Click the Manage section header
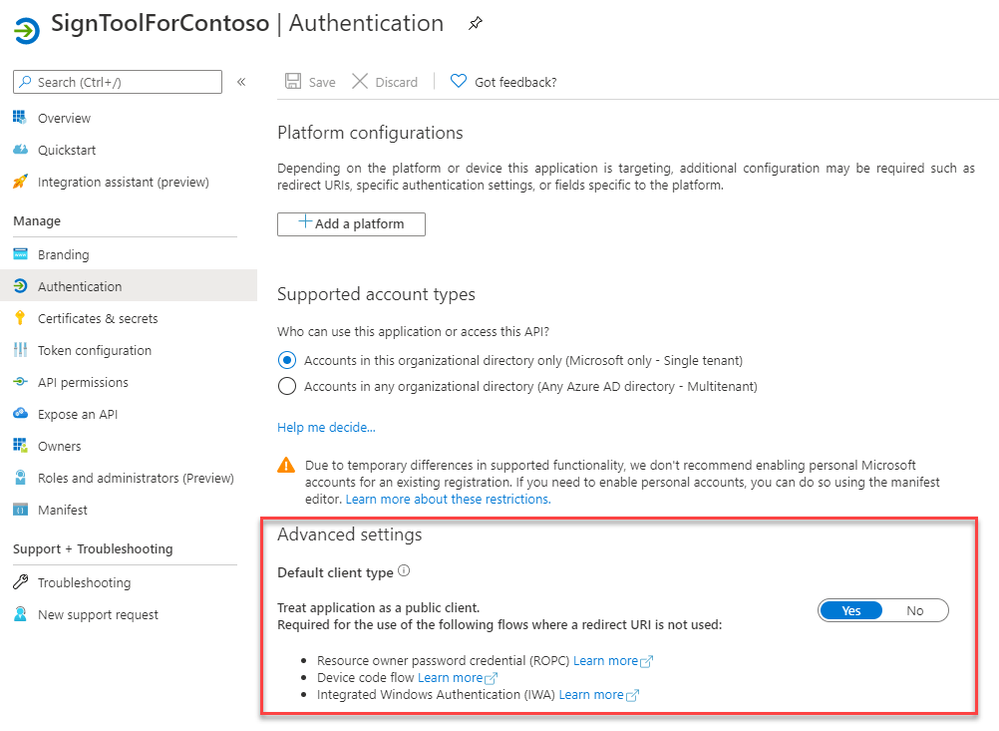 pyautogui.click(x=37, y=221)
